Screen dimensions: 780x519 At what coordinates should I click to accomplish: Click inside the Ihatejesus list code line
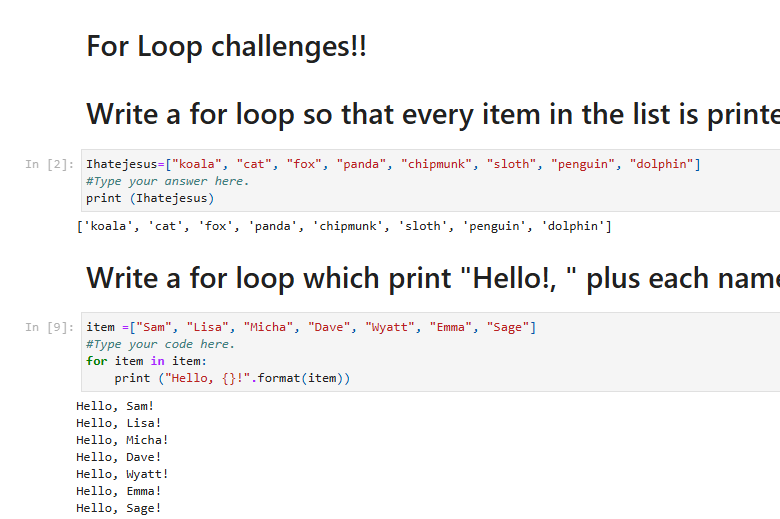393,164
